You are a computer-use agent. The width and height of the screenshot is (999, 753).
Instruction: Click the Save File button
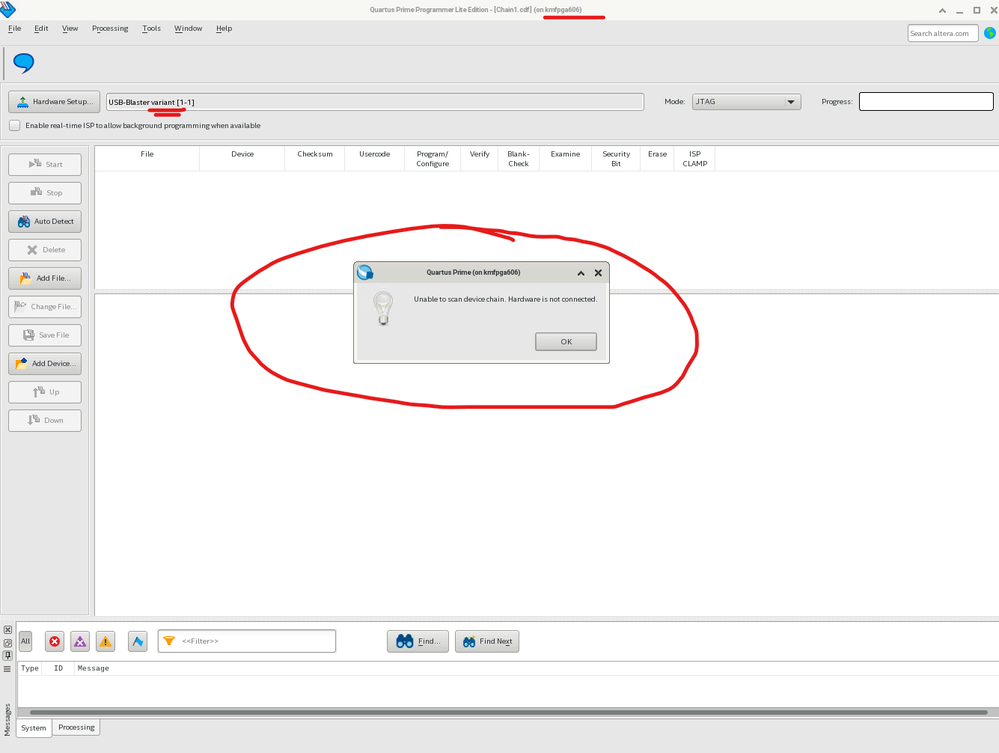pos(45,335)
